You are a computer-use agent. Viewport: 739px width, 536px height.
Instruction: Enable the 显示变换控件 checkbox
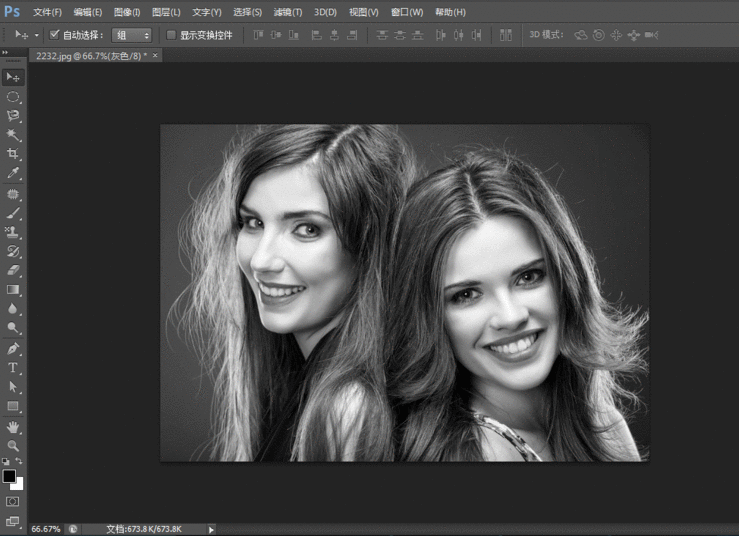(170, 34)
